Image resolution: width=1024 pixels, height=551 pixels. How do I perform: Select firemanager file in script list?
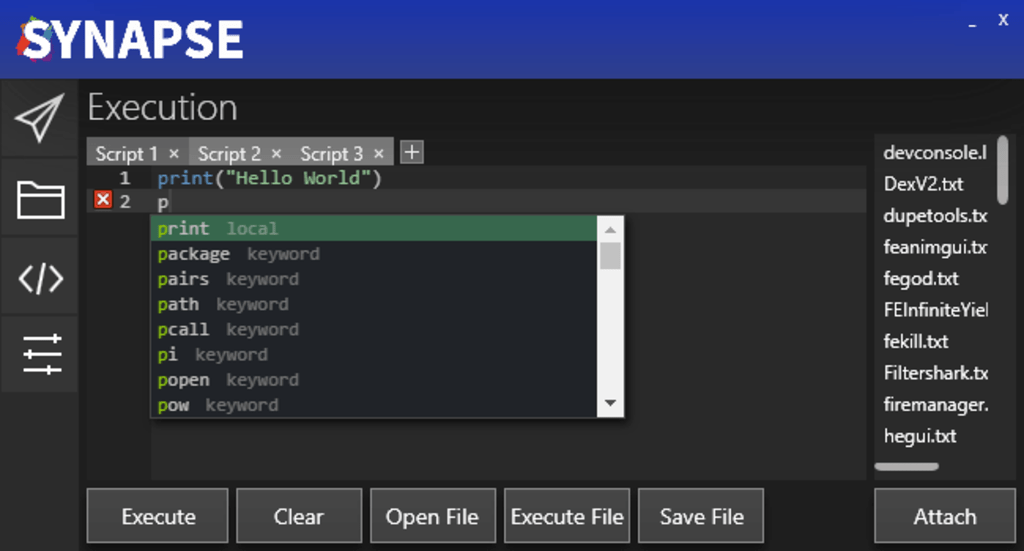935,405
